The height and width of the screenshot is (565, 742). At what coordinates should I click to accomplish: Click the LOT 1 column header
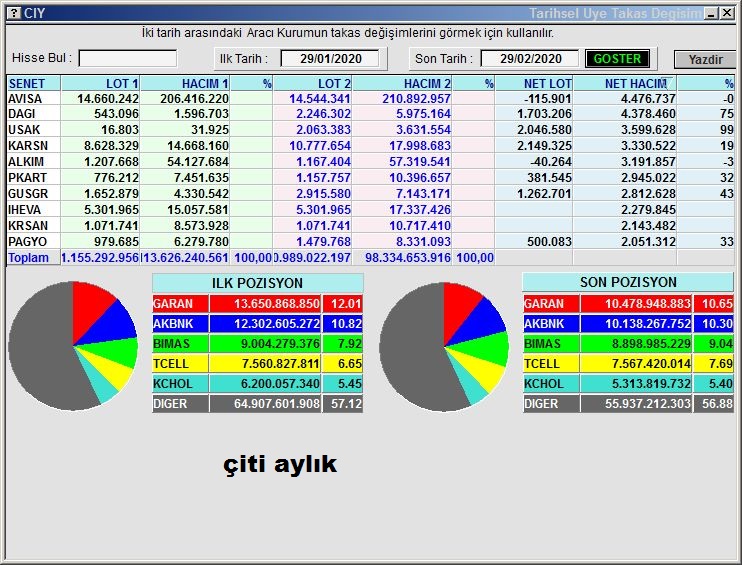coord(101,84)
